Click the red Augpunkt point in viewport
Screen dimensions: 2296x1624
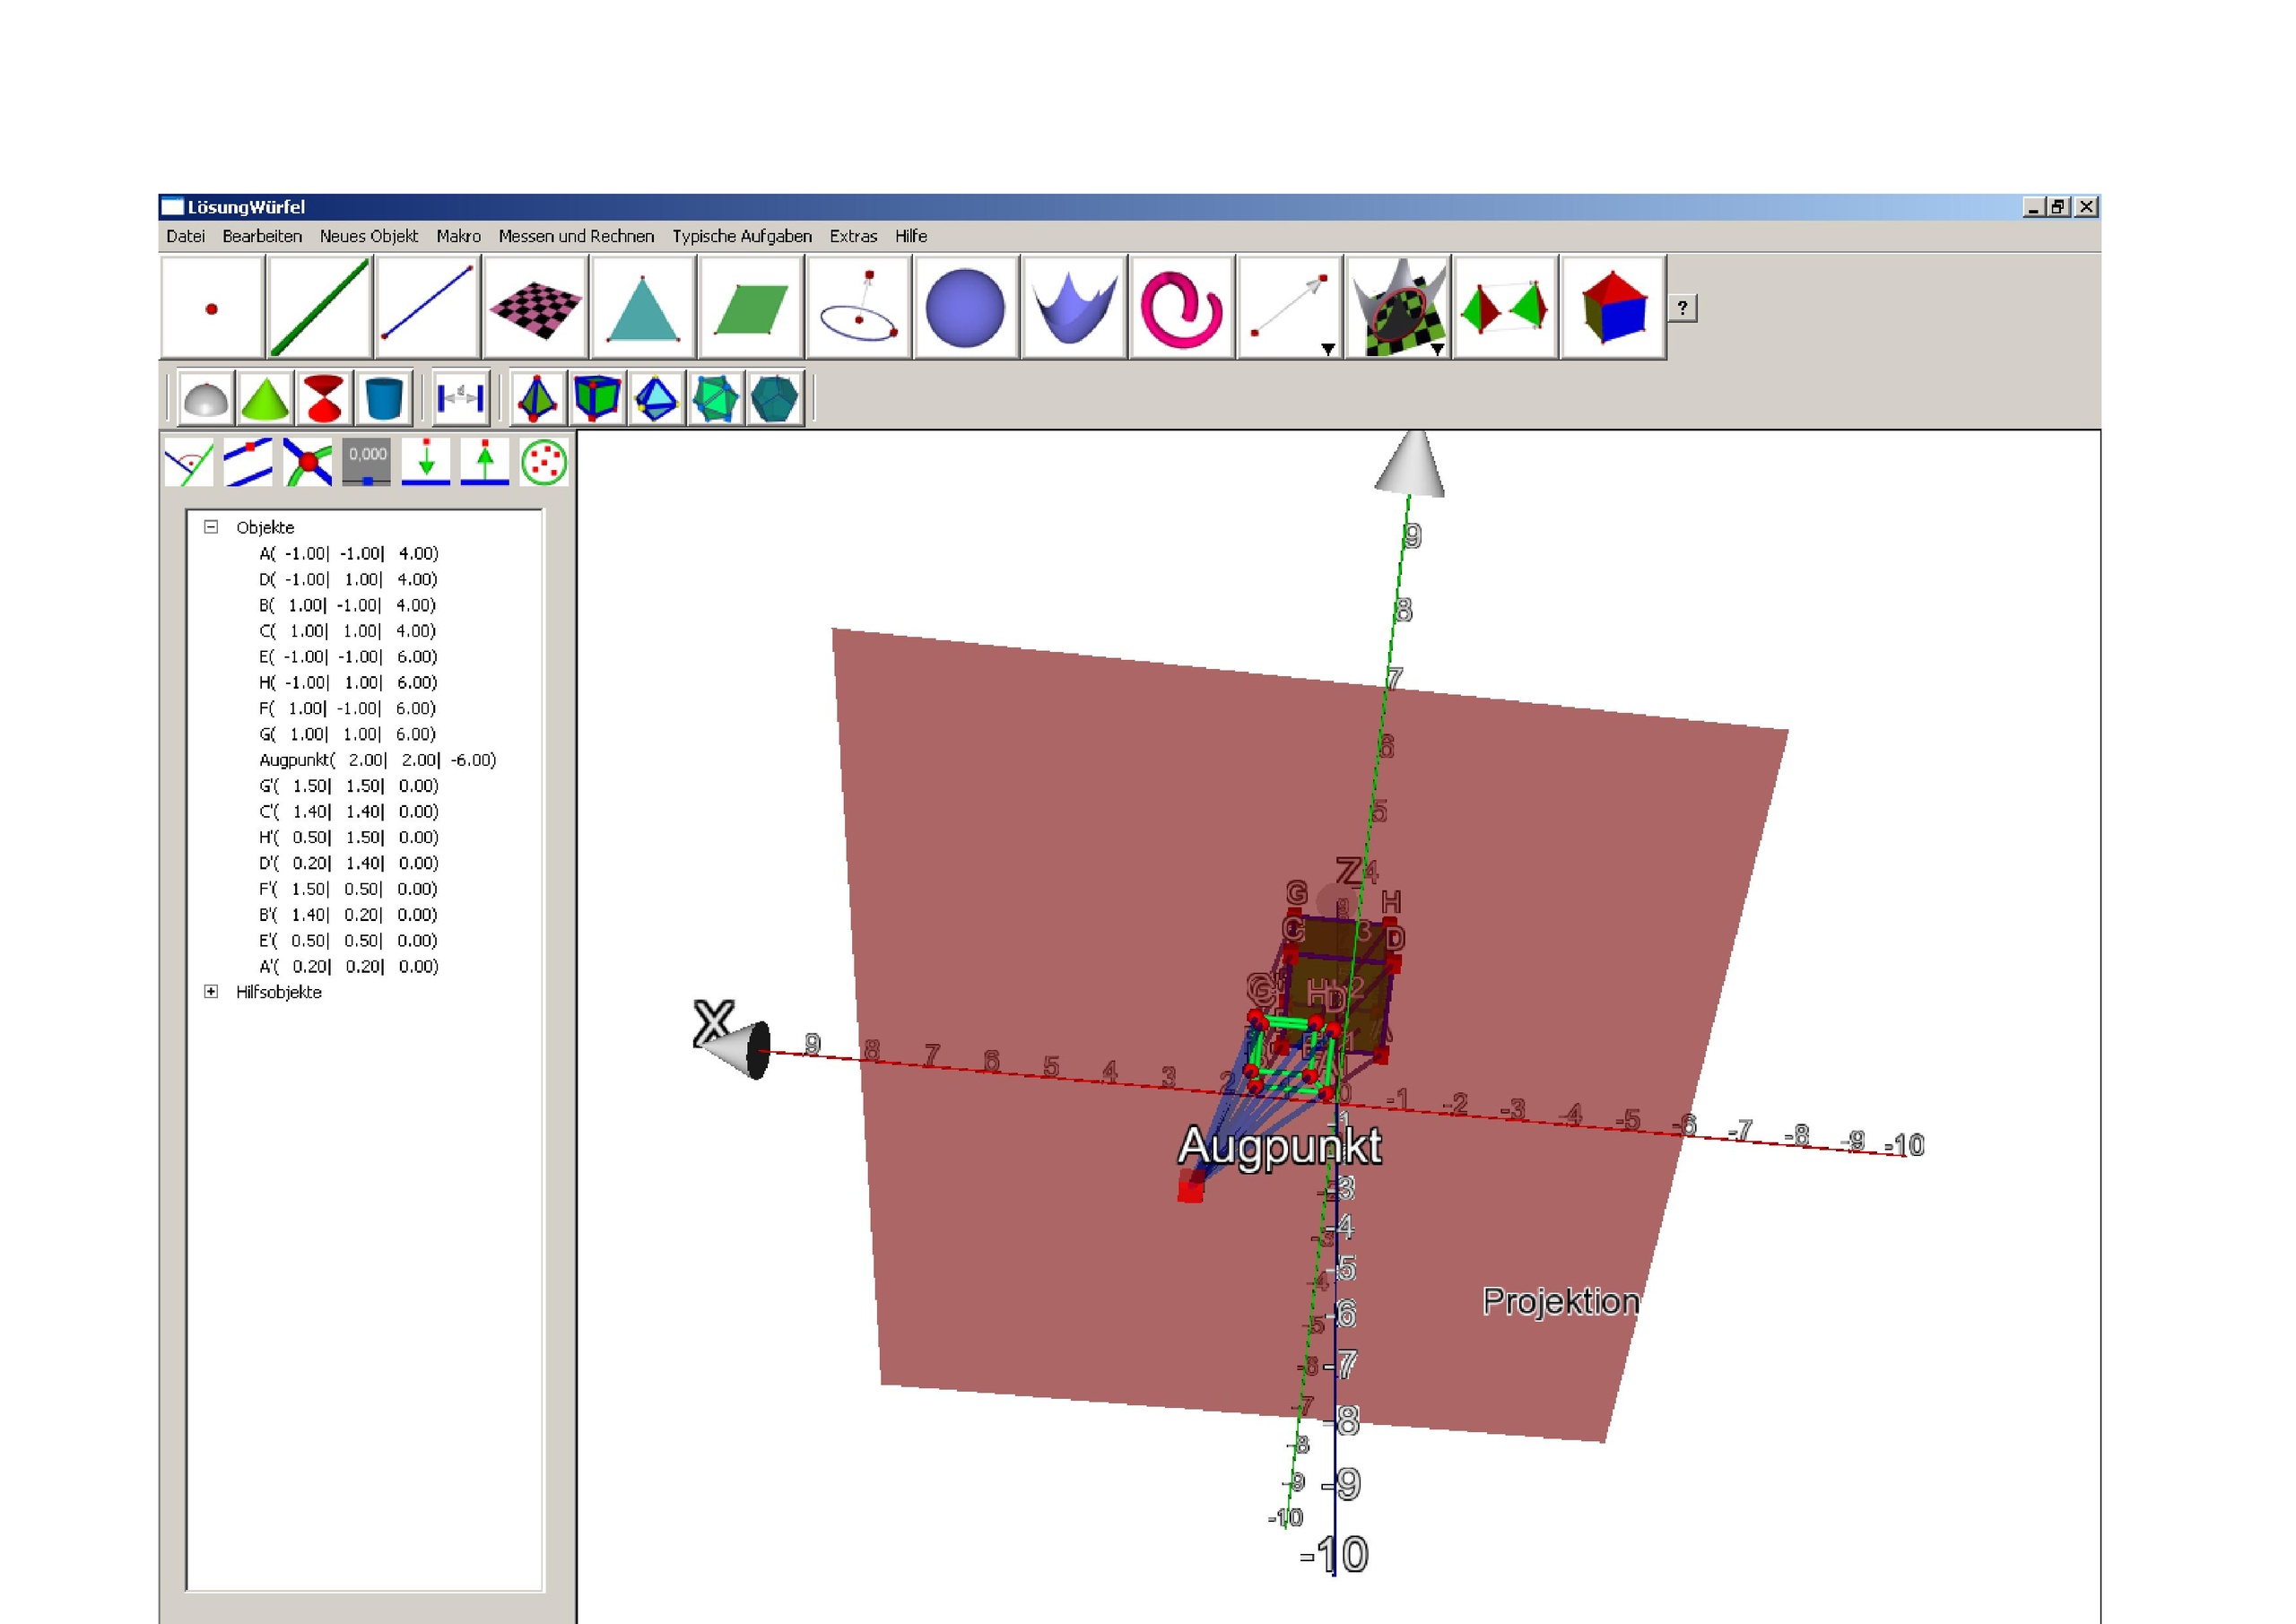pos(1190,1189)
